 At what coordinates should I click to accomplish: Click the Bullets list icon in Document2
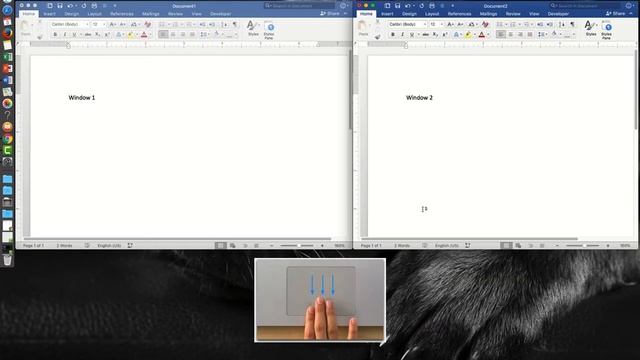(x=499, y=24)
